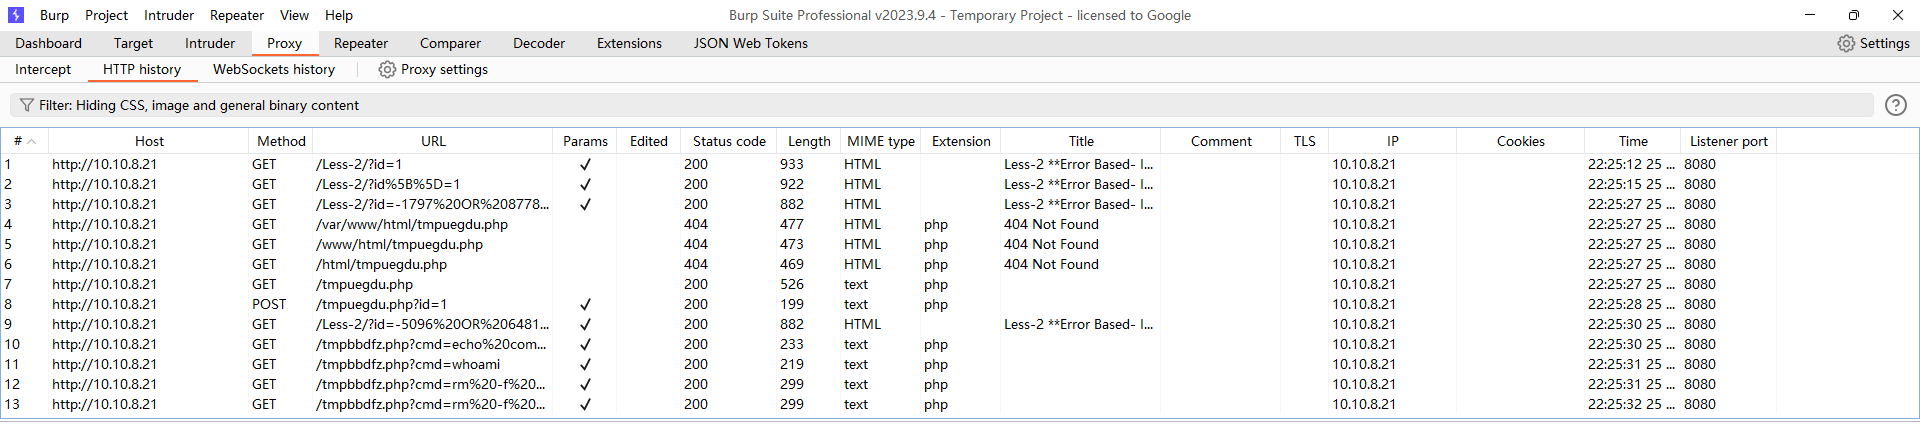
Task: Click length value 233 in row 10
Action: pos(792,344)
